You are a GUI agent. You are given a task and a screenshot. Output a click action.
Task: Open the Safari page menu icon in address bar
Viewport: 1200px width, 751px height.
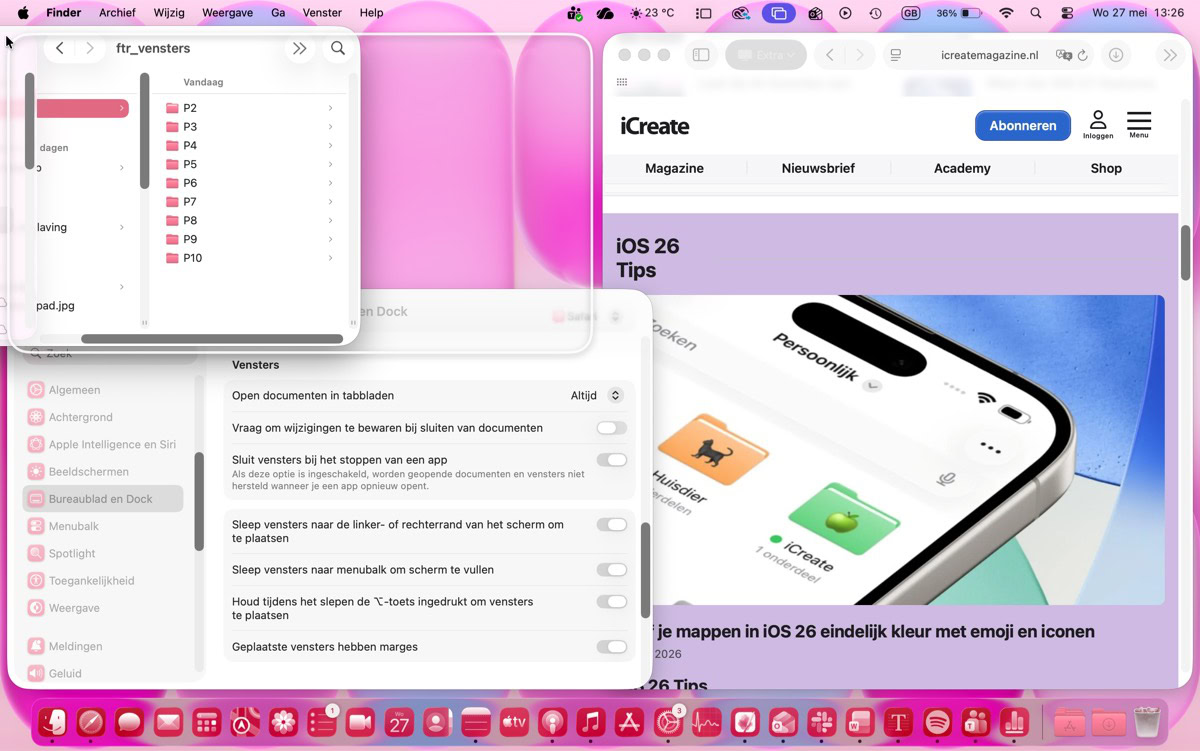point(895,55)
